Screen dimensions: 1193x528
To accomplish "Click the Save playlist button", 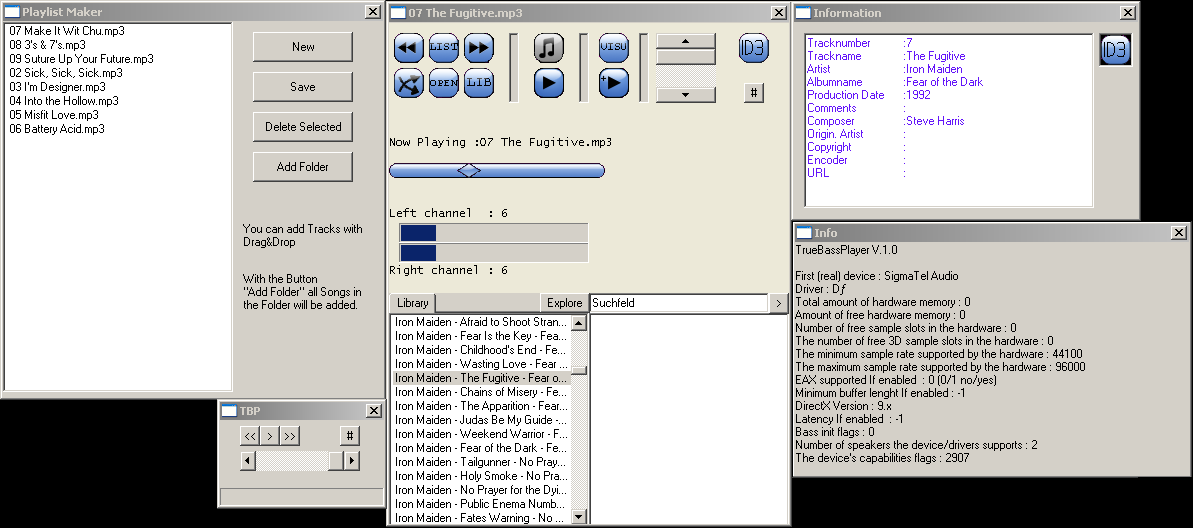I will coord(303,87).
